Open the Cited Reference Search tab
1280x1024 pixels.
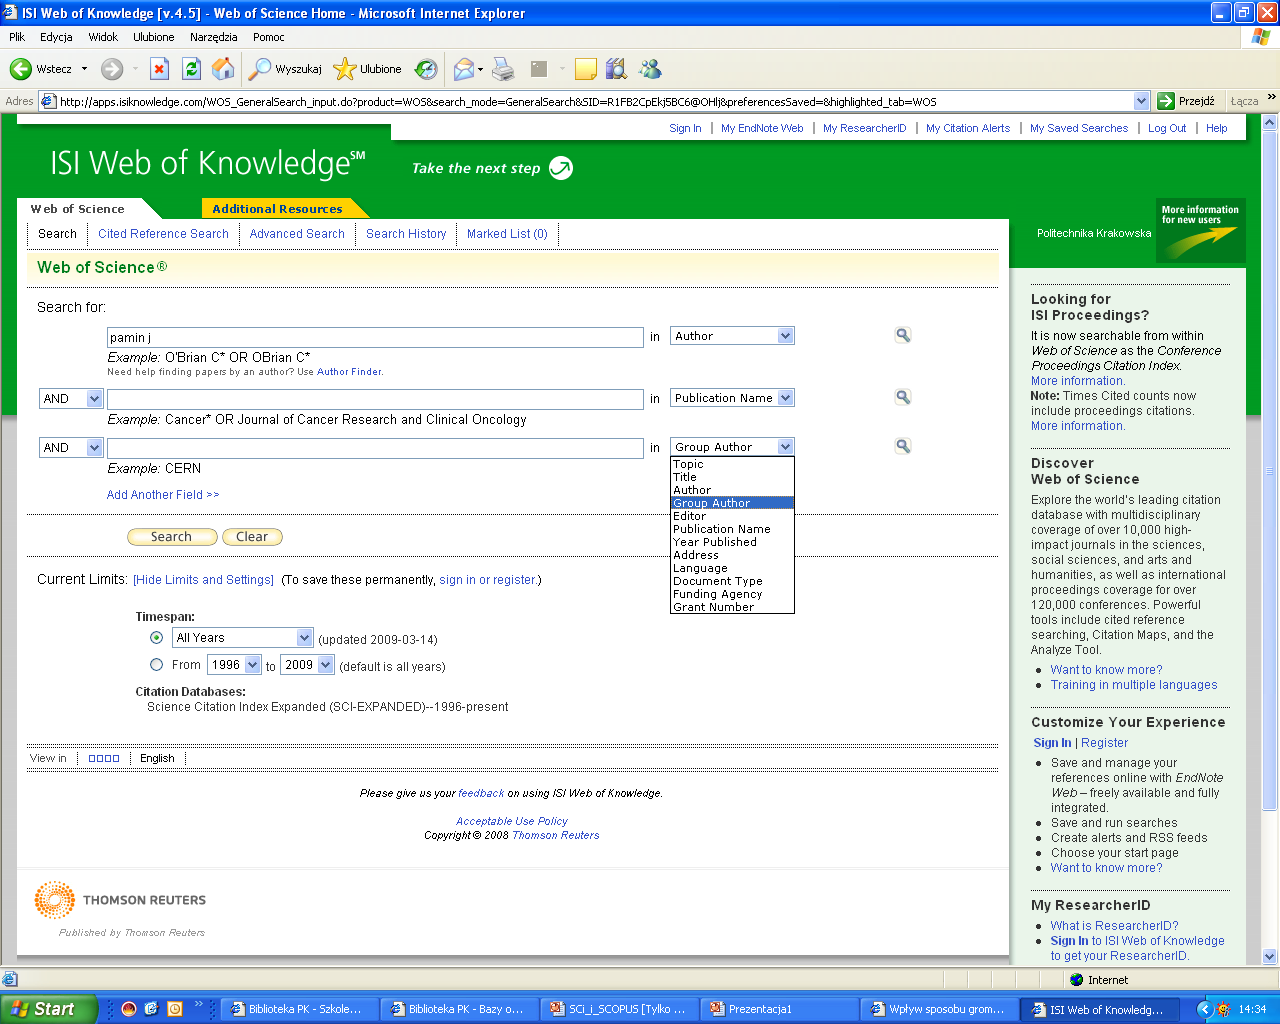click(x=163, y=234)
